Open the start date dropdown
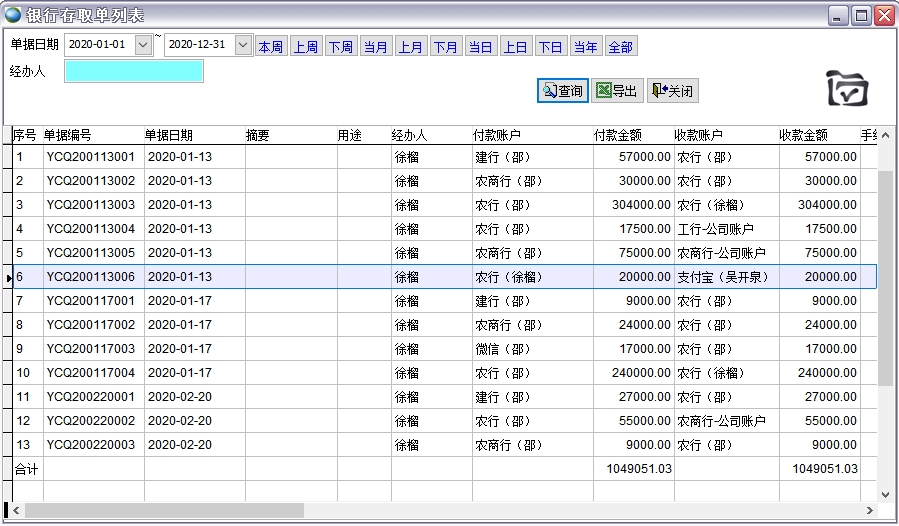 click(143, 45)
